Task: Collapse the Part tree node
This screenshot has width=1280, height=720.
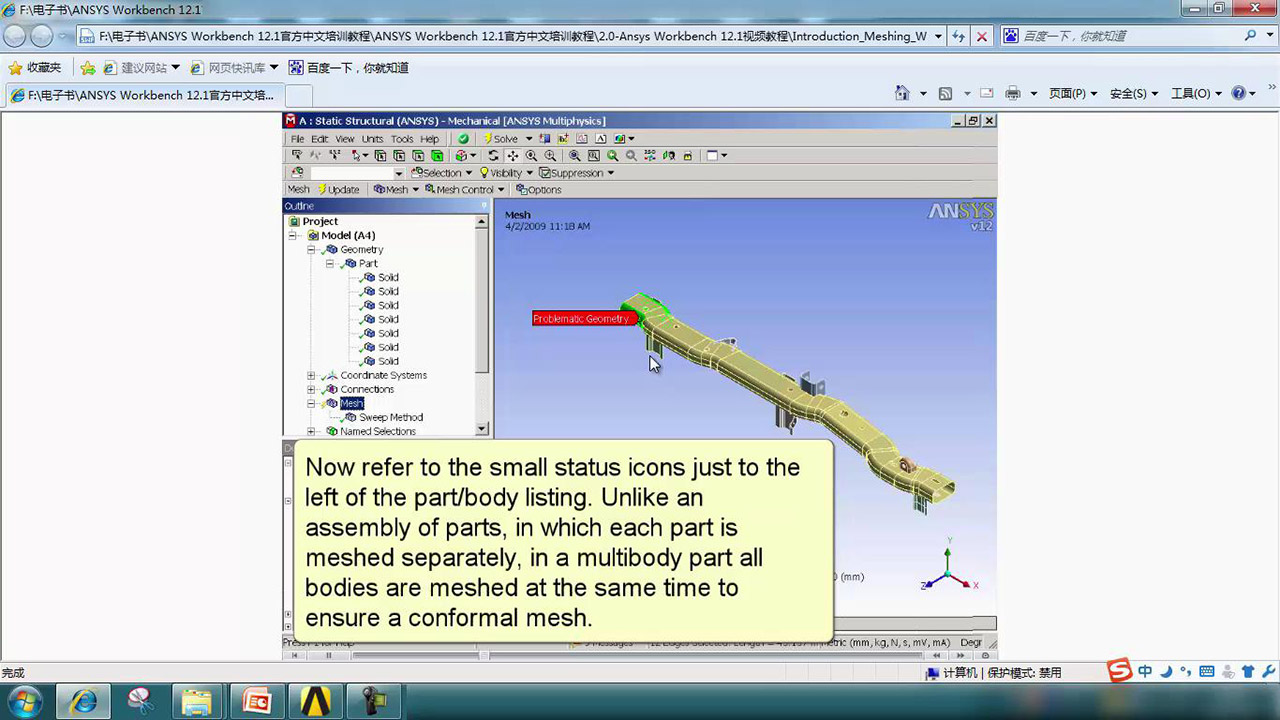Action: 330,264
